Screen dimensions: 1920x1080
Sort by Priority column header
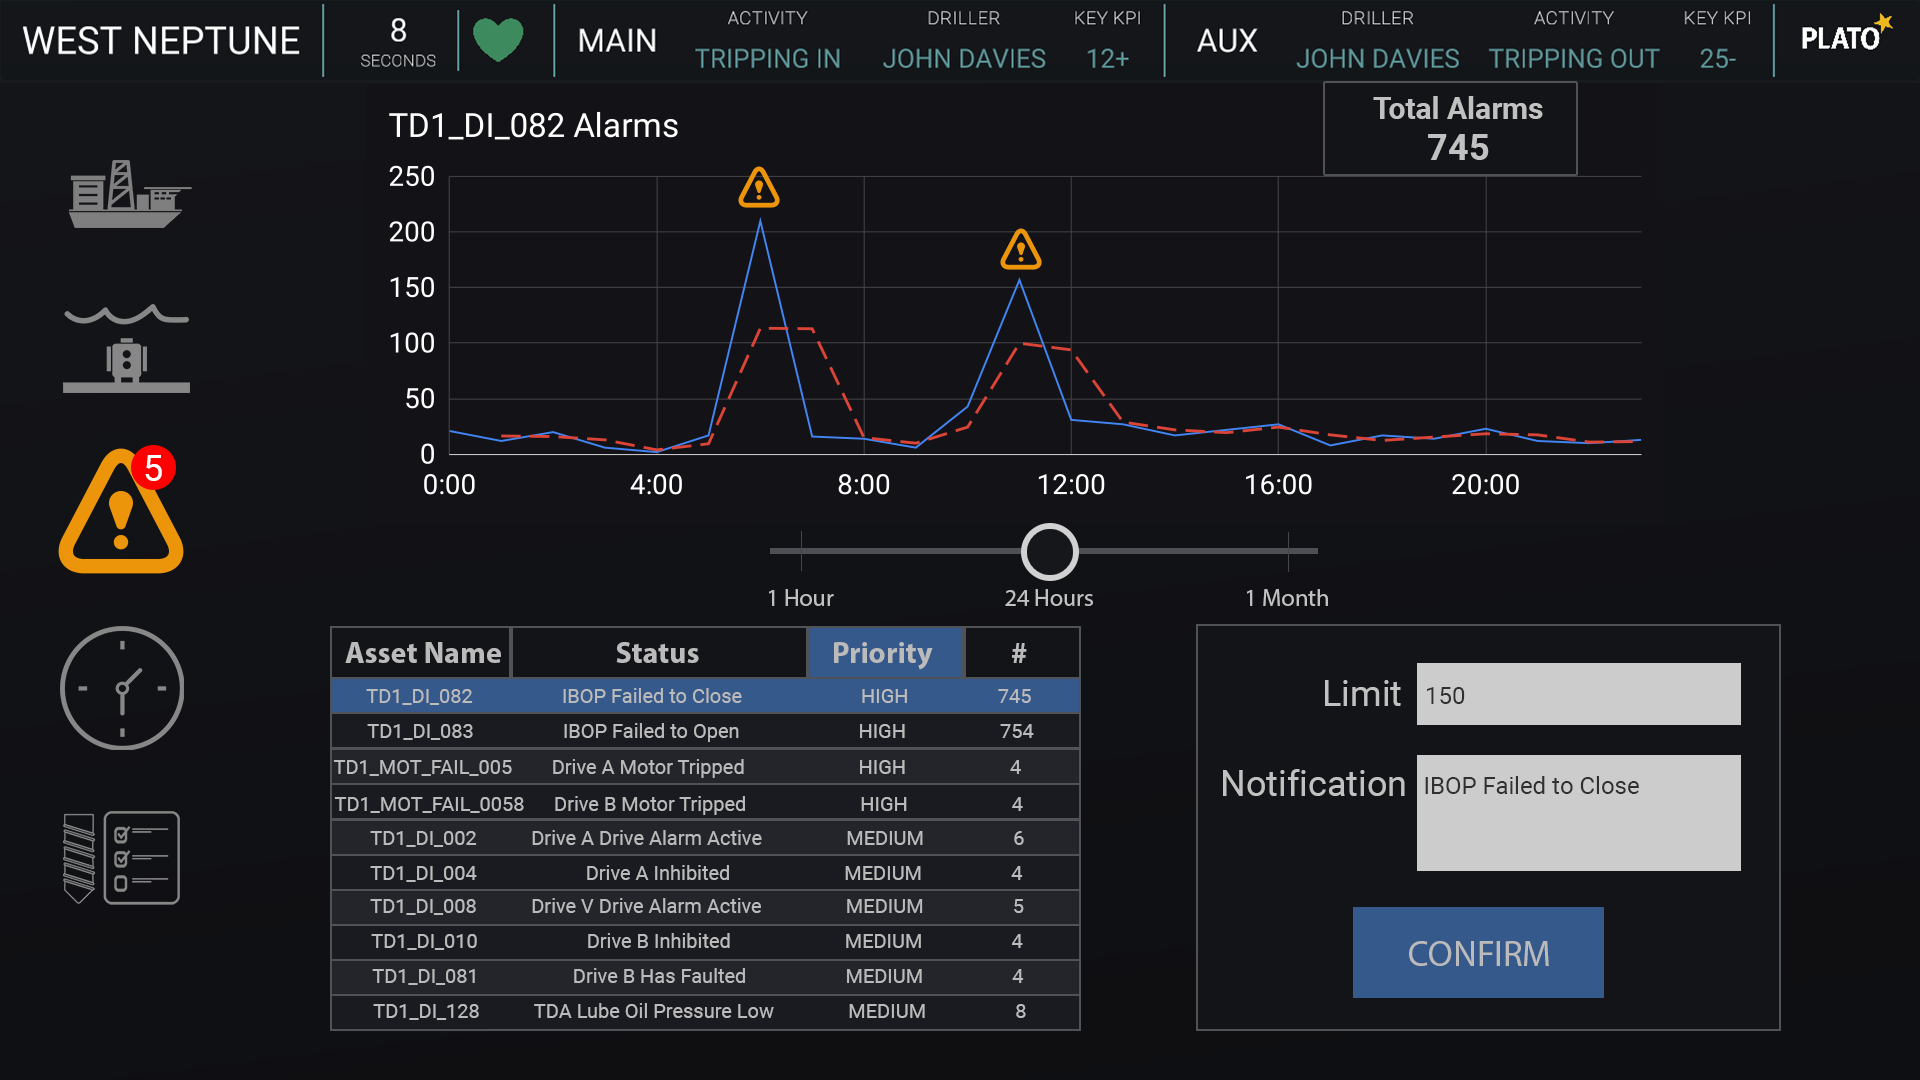884,653
